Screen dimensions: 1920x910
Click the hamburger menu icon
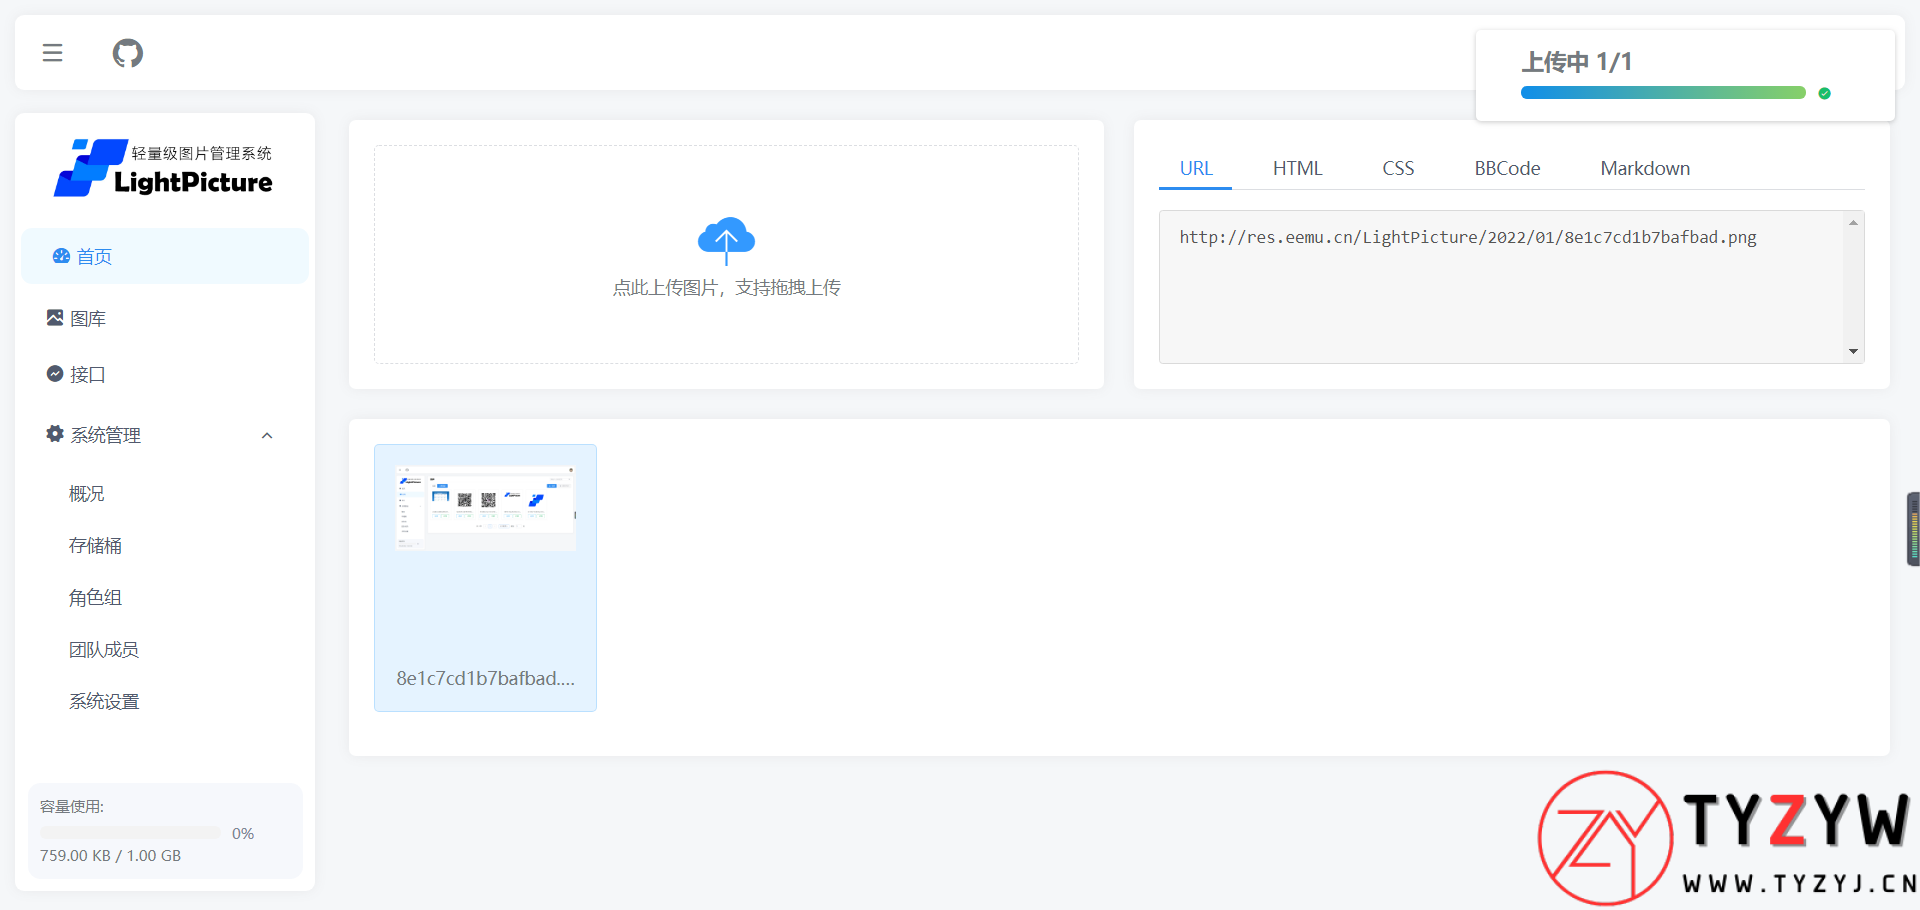52,53
